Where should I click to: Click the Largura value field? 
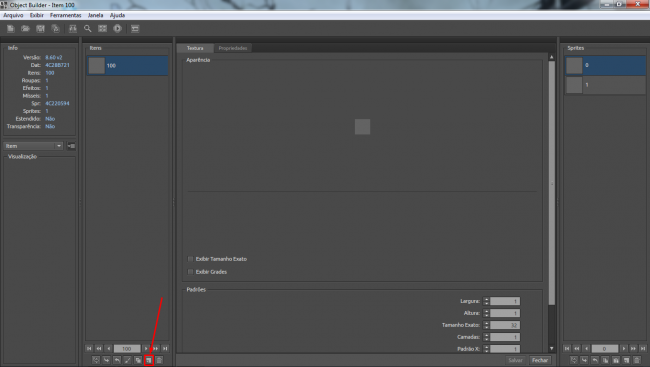point(505,301)
